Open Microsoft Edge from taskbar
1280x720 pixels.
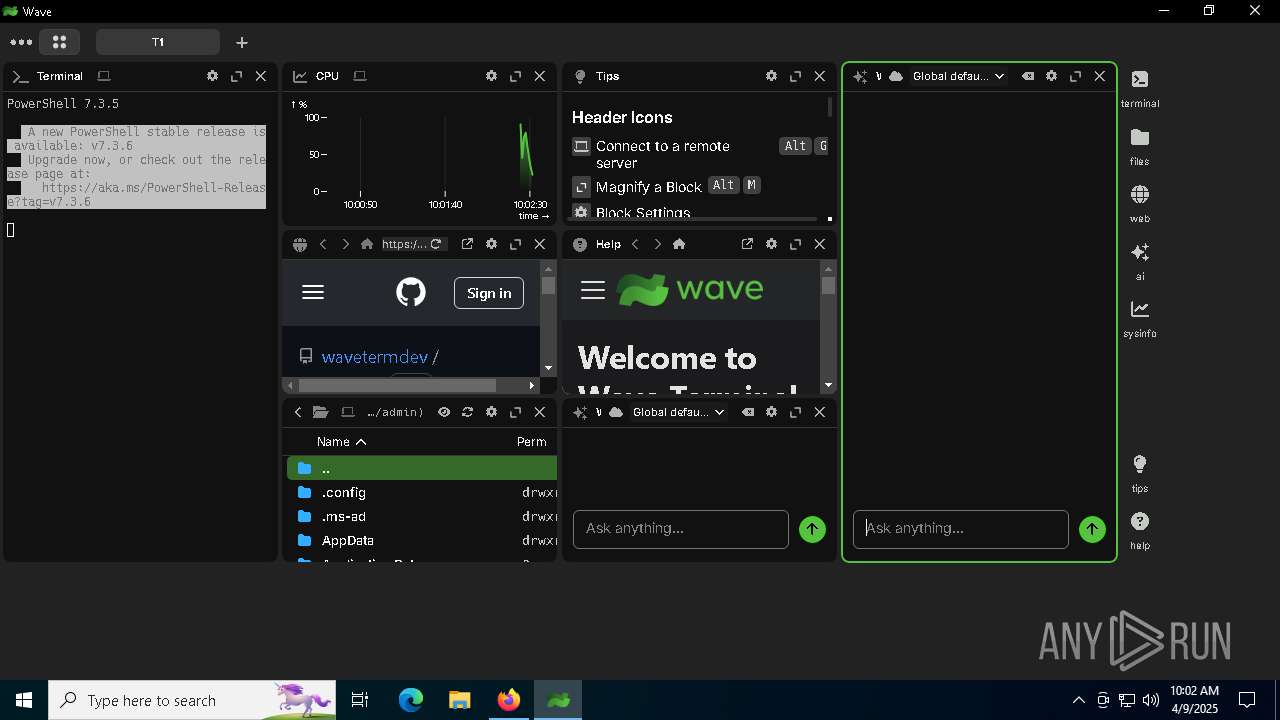tap(411, 700)
